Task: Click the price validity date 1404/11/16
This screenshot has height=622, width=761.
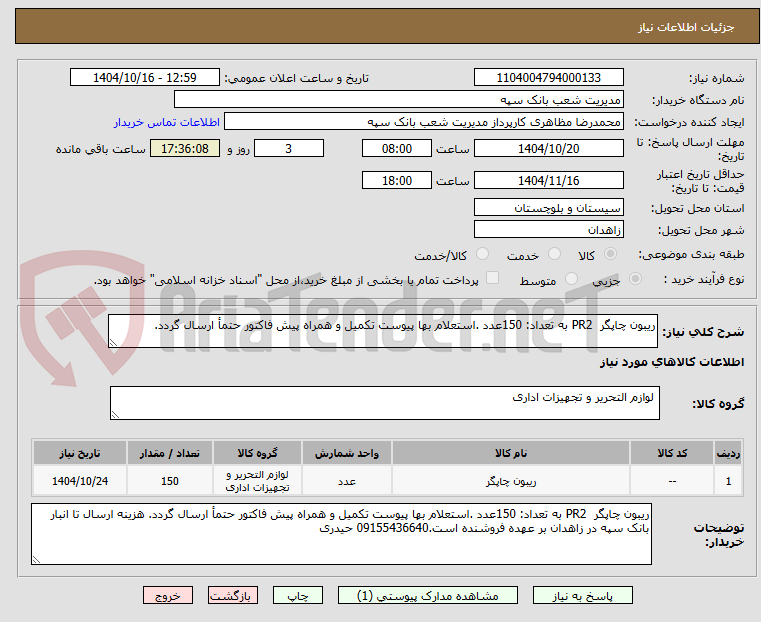Action: [x=548, y=180]
